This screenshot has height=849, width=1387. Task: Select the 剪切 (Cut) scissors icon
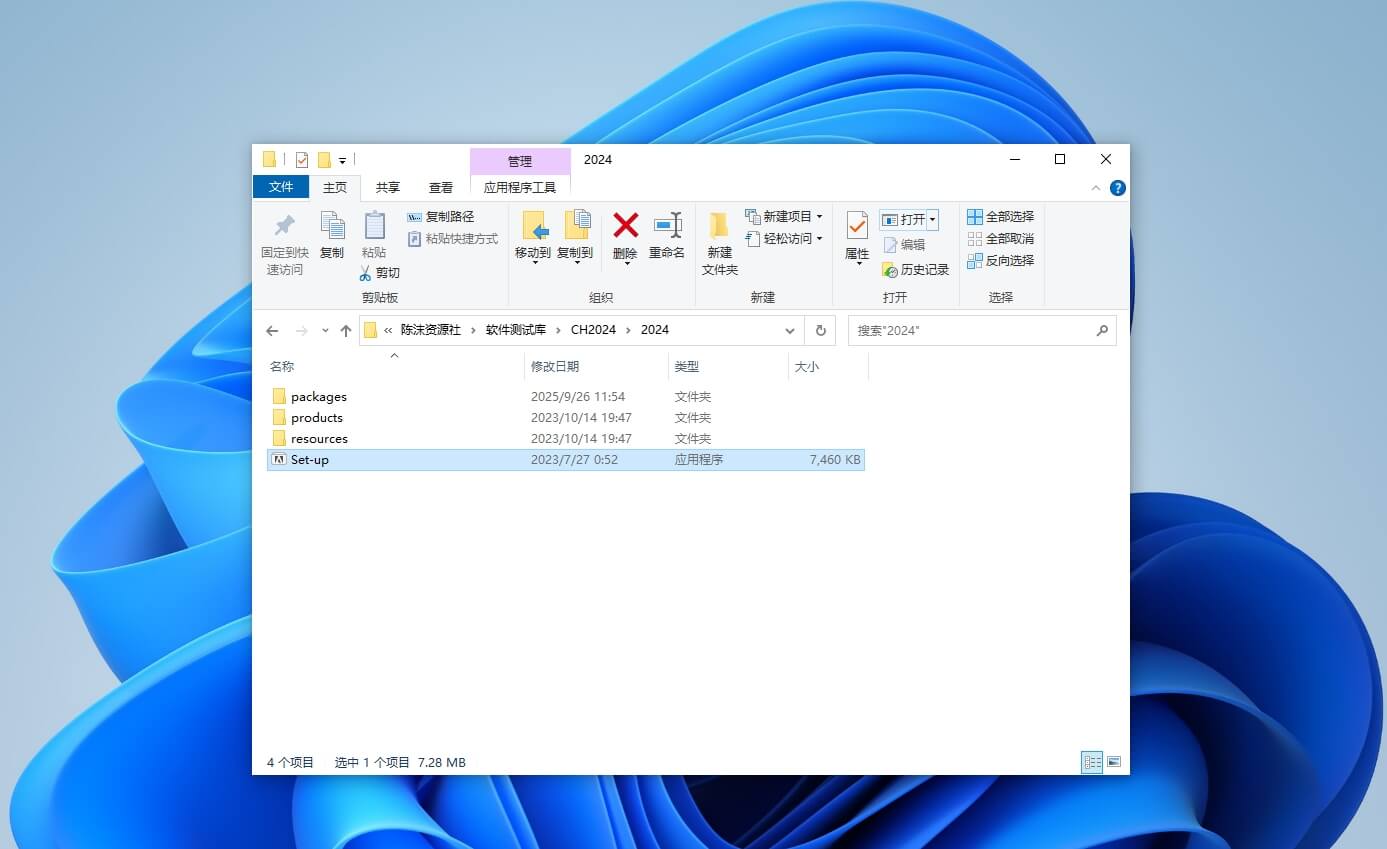point(367,272)
